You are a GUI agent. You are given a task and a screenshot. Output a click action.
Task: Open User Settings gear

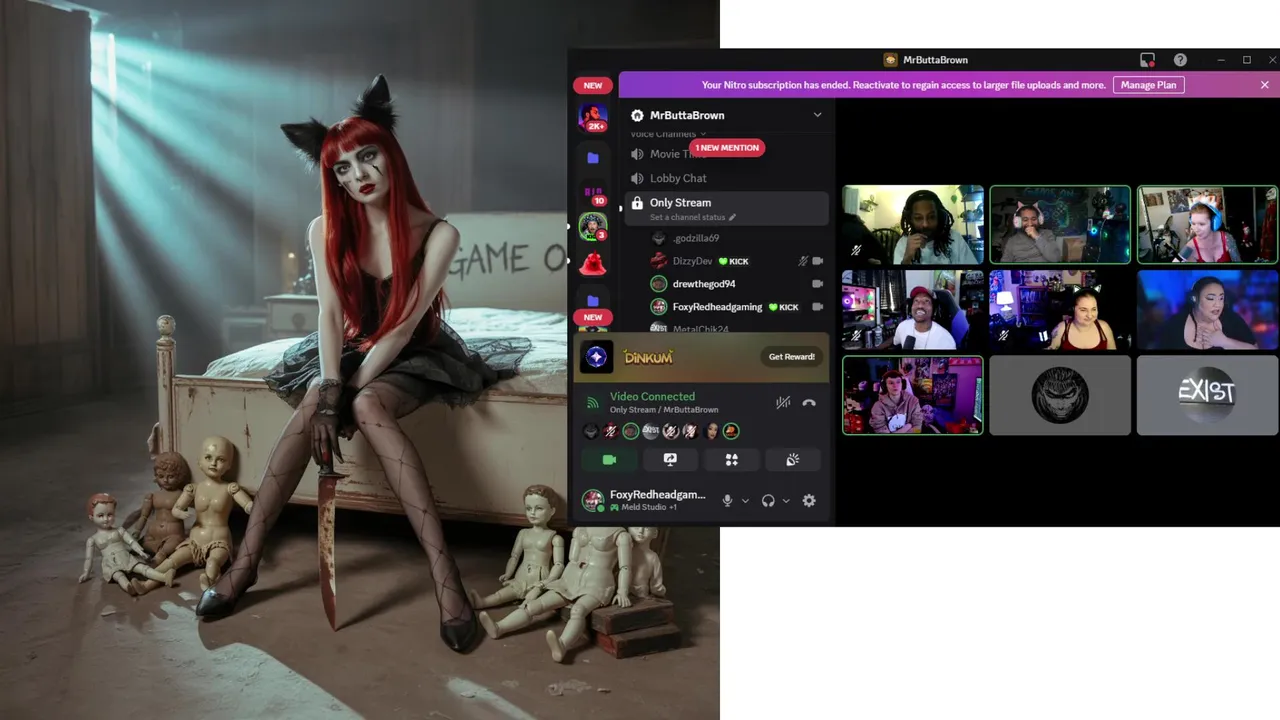coord(809,501)
